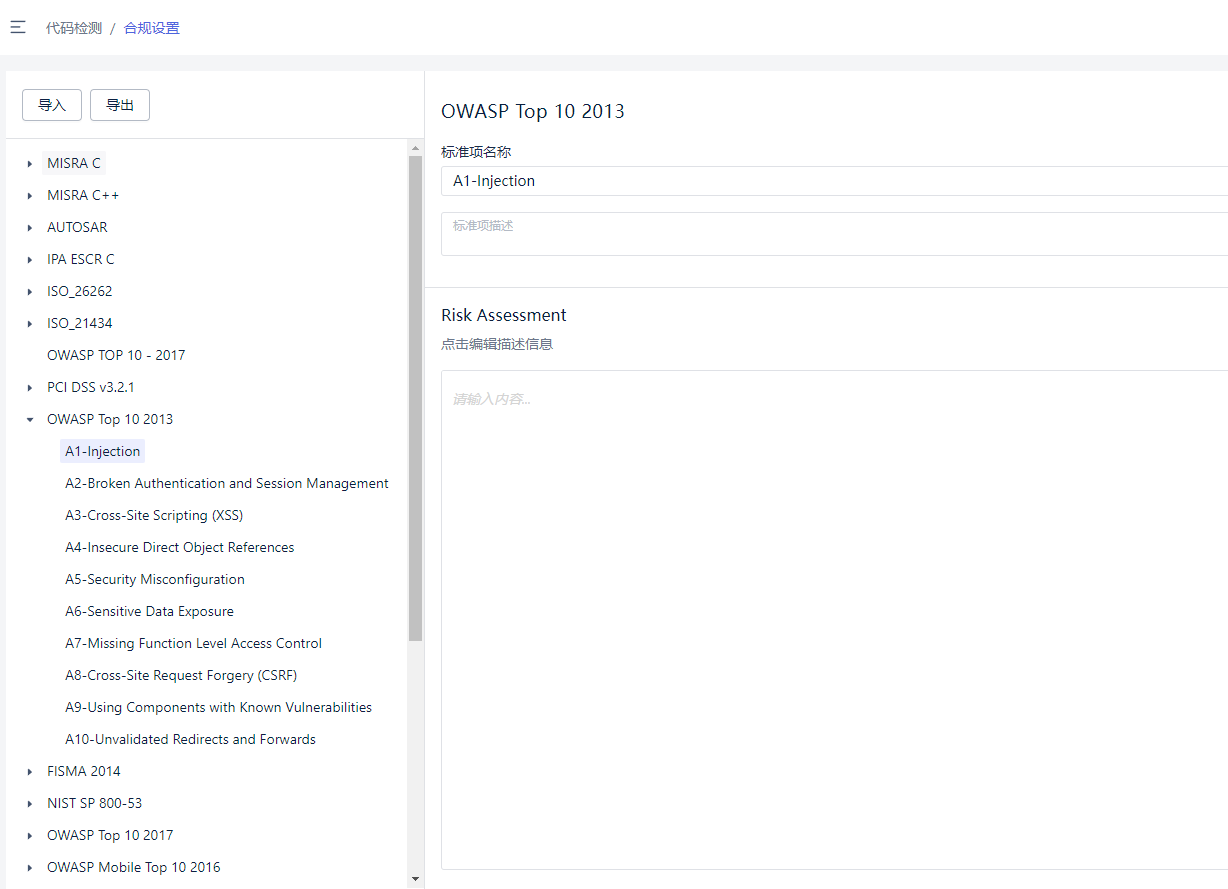The height and width of the screenshot is (889, 1228).
Task: Expand the MISRA C tree node
Action: [30, 164]
